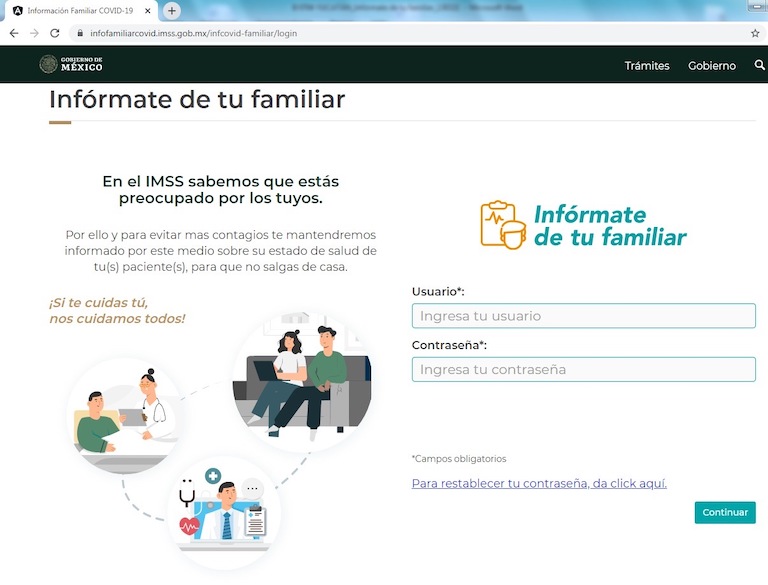This screenshot has height=585, width=768.
Task: Click the orange clipboard and mask logo icon
Action: (x=503, y=225)
